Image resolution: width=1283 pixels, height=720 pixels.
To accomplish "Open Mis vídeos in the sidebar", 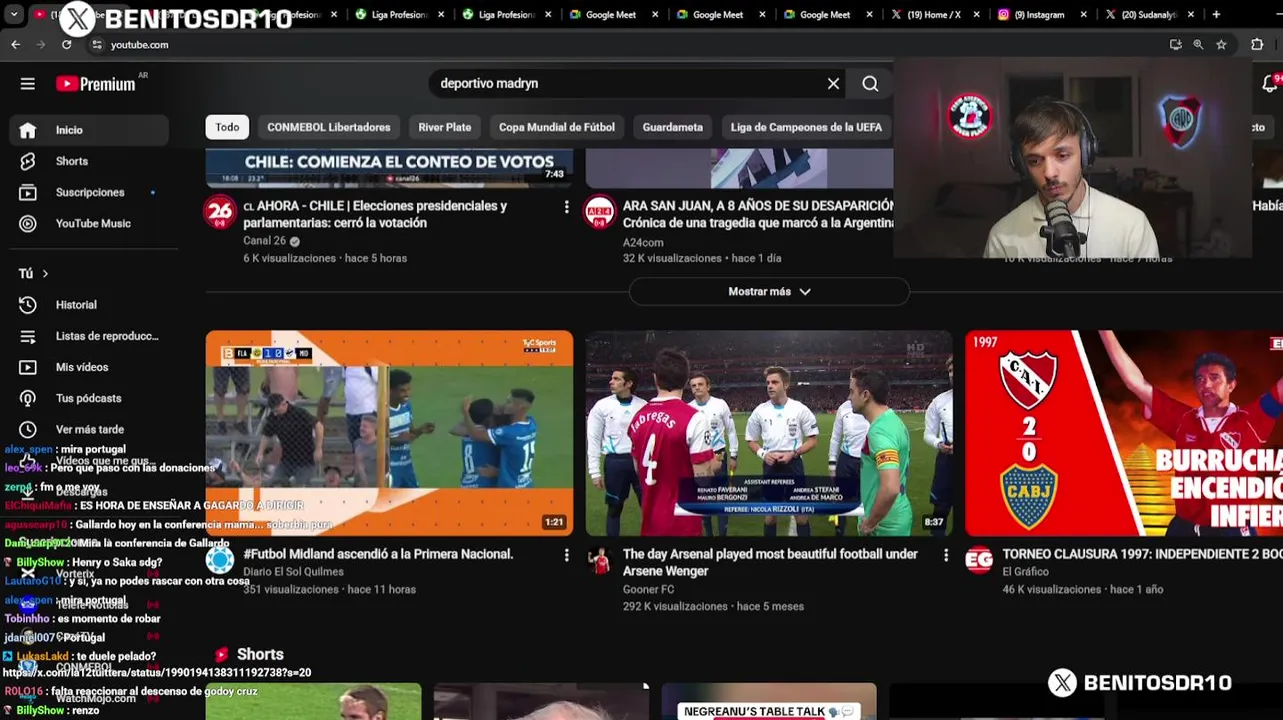I will [x=89, y=367].
